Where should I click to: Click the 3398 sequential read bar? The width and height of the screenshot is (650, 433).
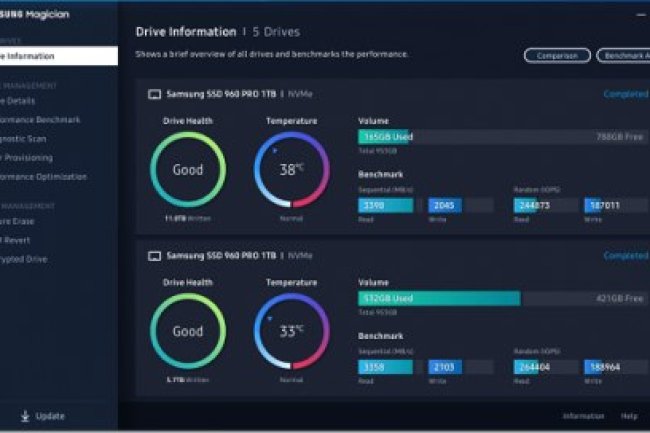(x=386, y=206)
